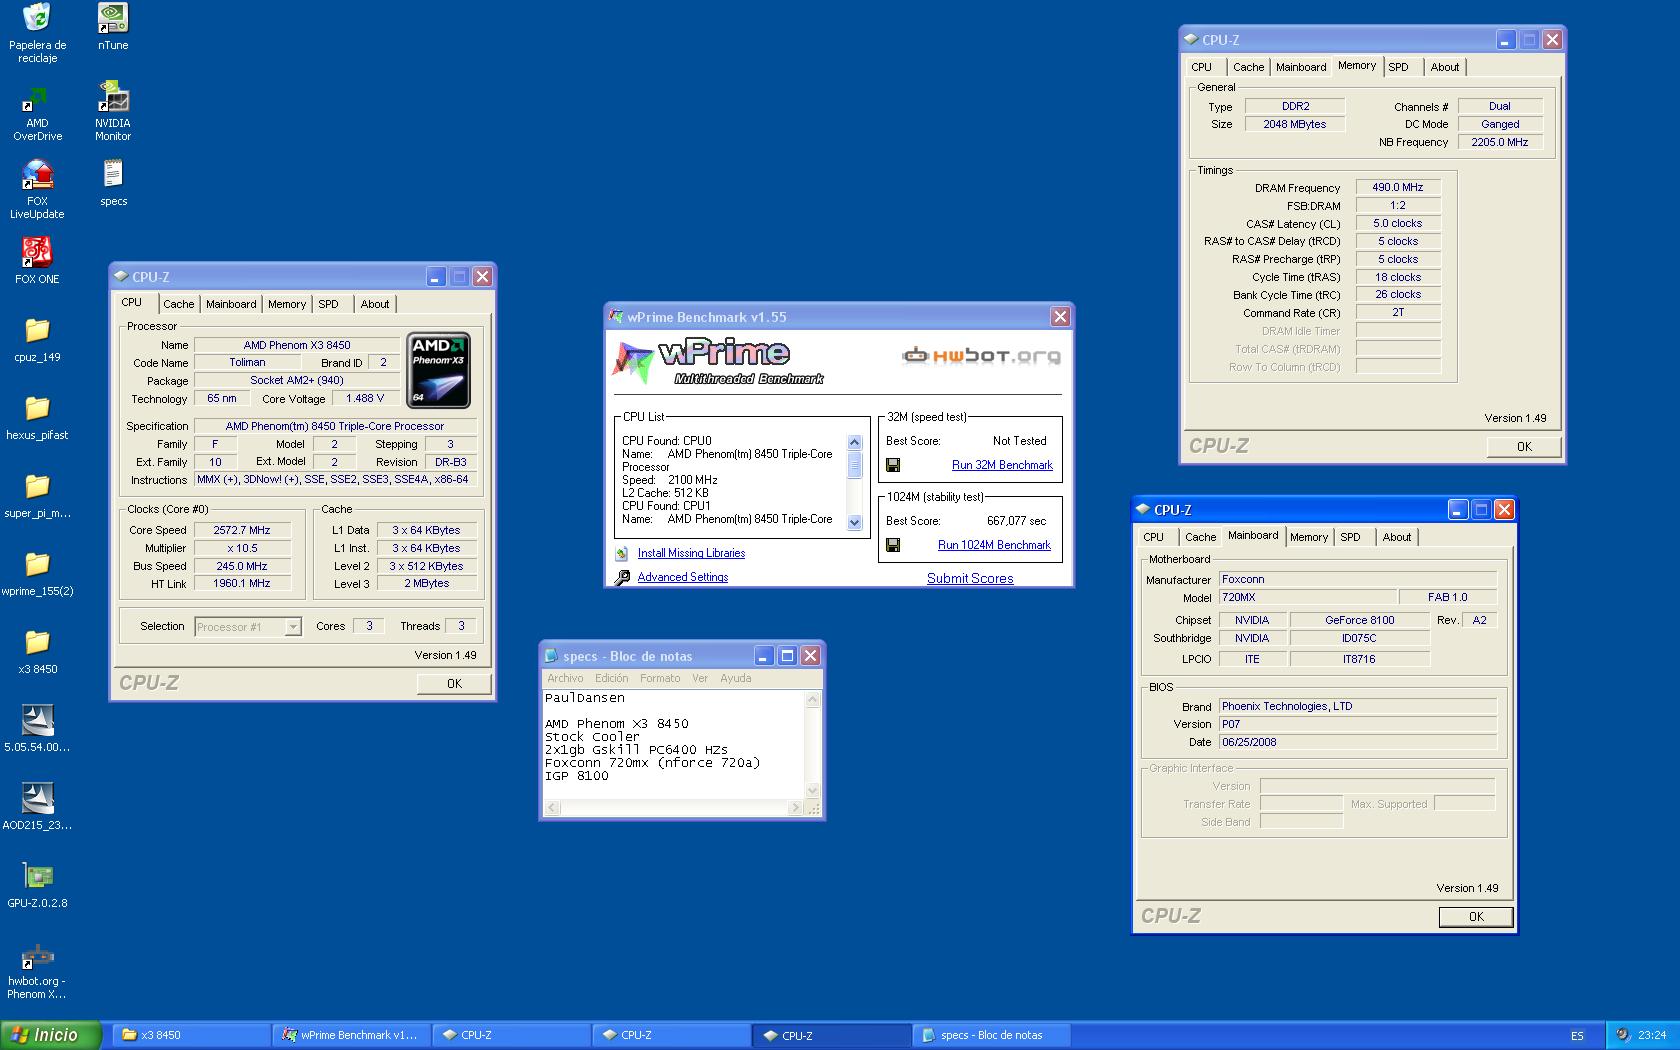Click Run 1024M Benchmark link
The image size is (1680, 1050).
tap(994, 545)
